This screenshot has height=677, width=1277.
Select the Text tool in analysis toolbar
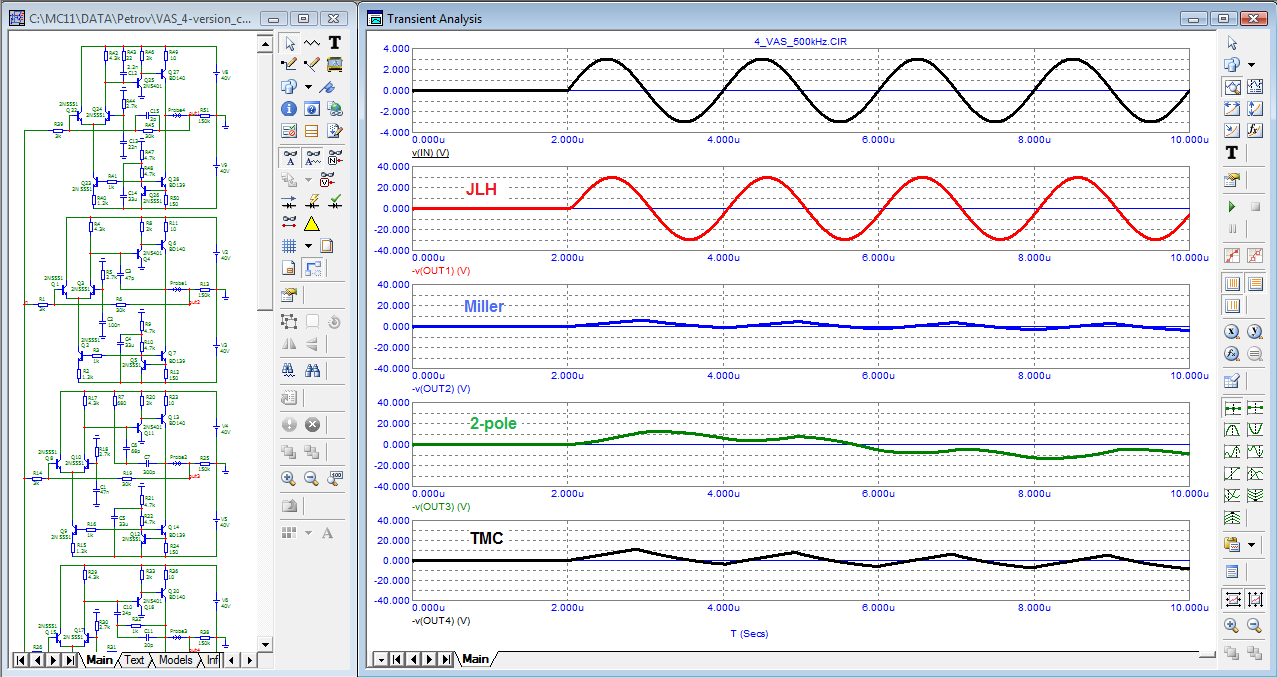tap(1232, 152)
